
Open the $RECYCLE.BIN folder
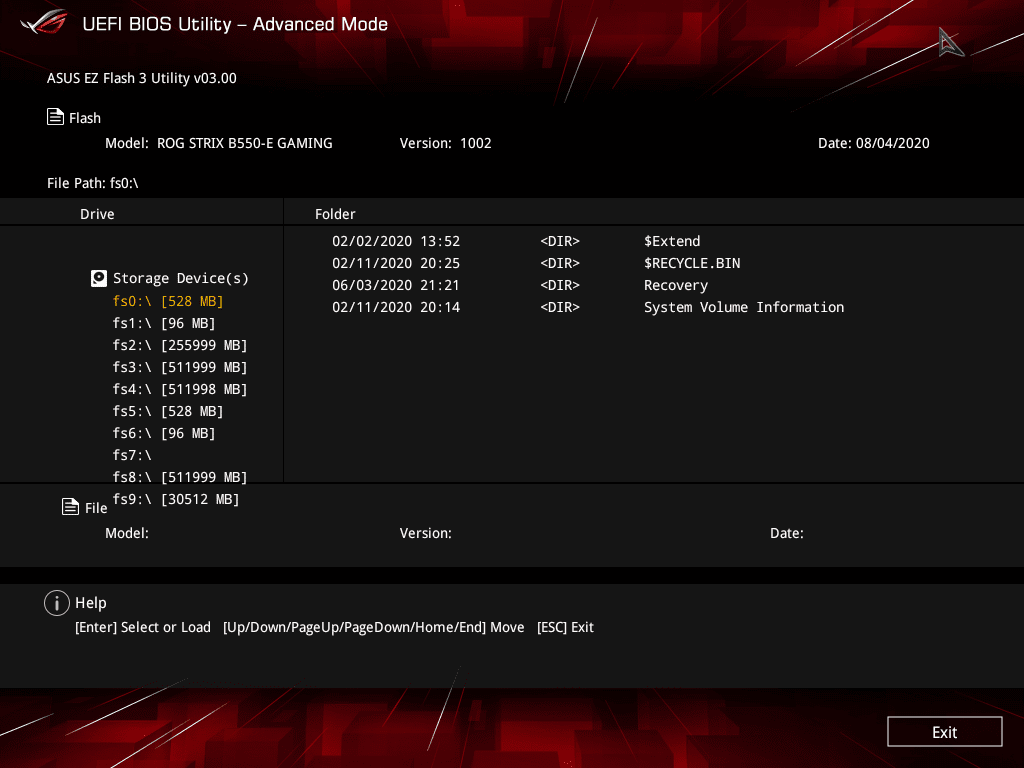[692, 263]
